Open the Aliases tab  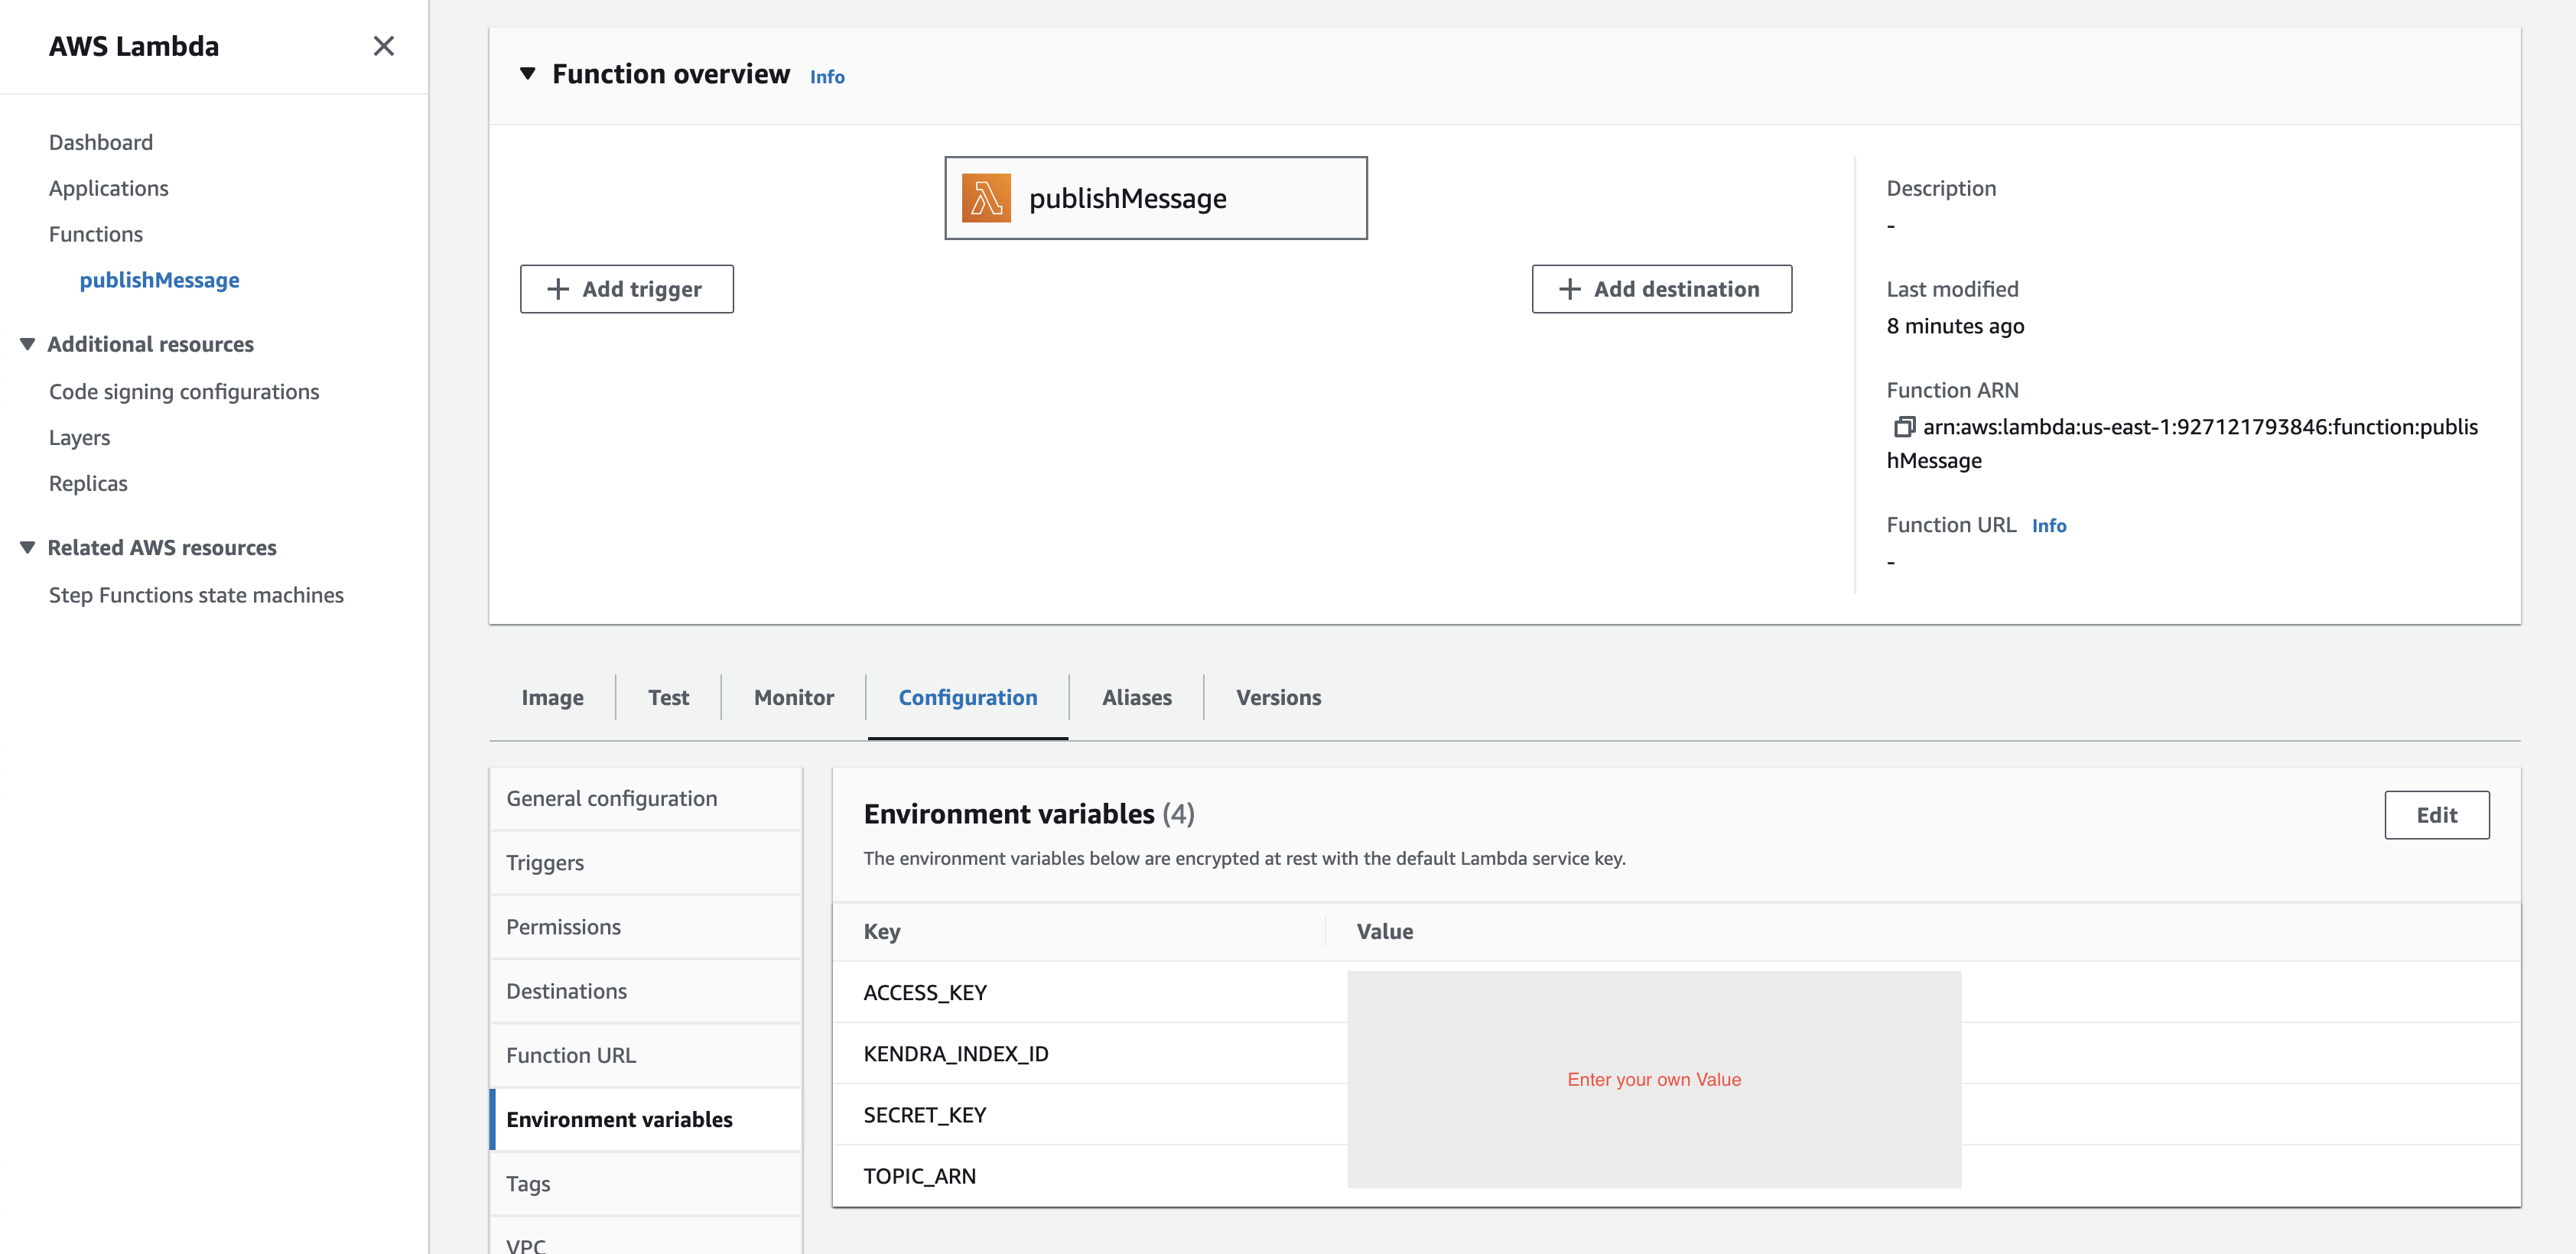[1136, 697]
